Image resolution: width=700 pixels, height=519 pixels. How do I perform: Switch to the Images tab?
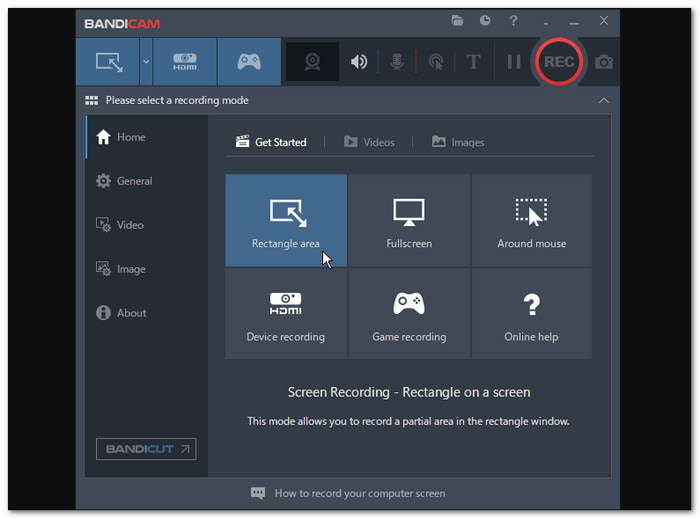coord(458,142)
